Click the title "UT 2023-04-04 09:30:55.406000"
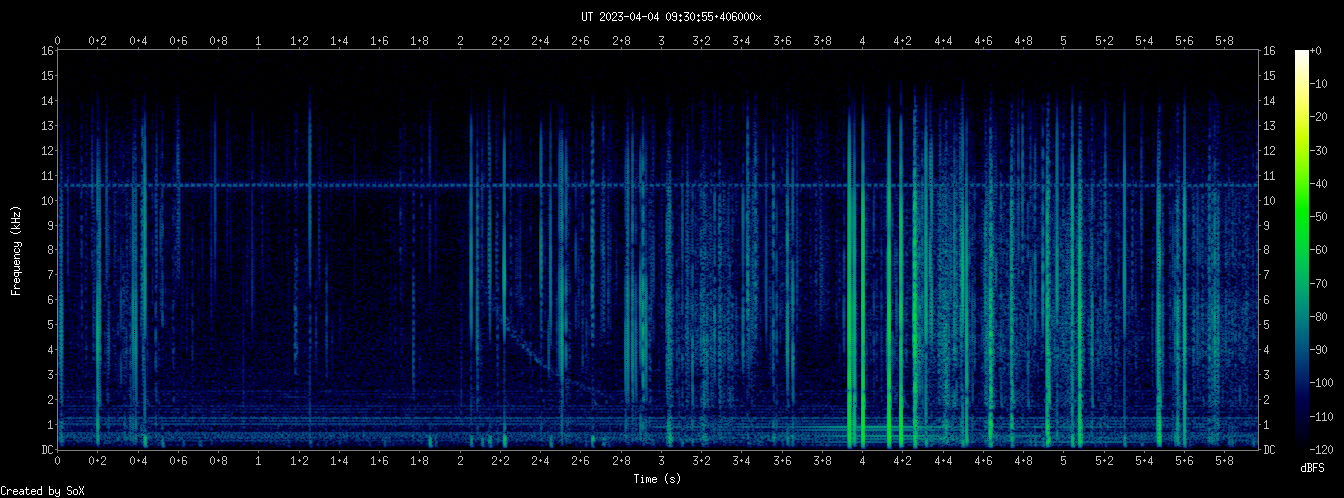Viewport: 1344px width, 498px height. [x=671, y=16]
